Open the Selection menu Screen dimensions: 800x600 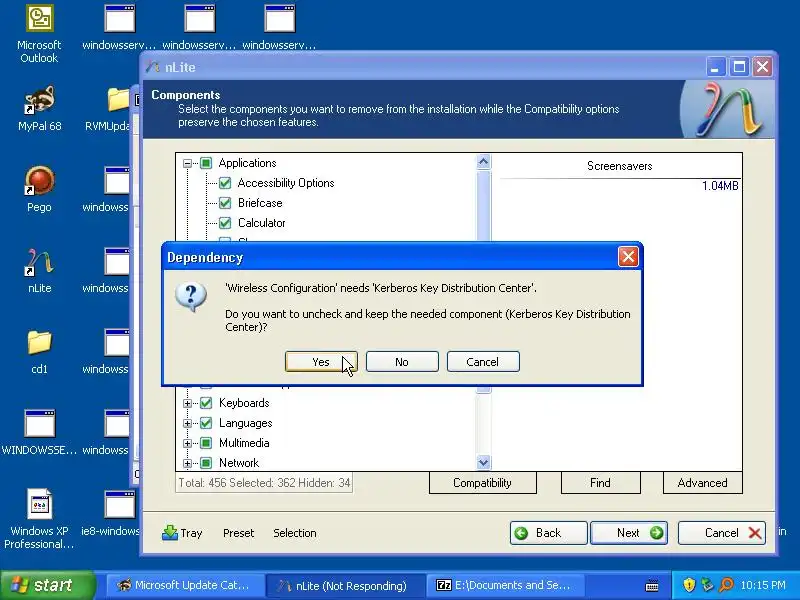click(x=295, y=533)
